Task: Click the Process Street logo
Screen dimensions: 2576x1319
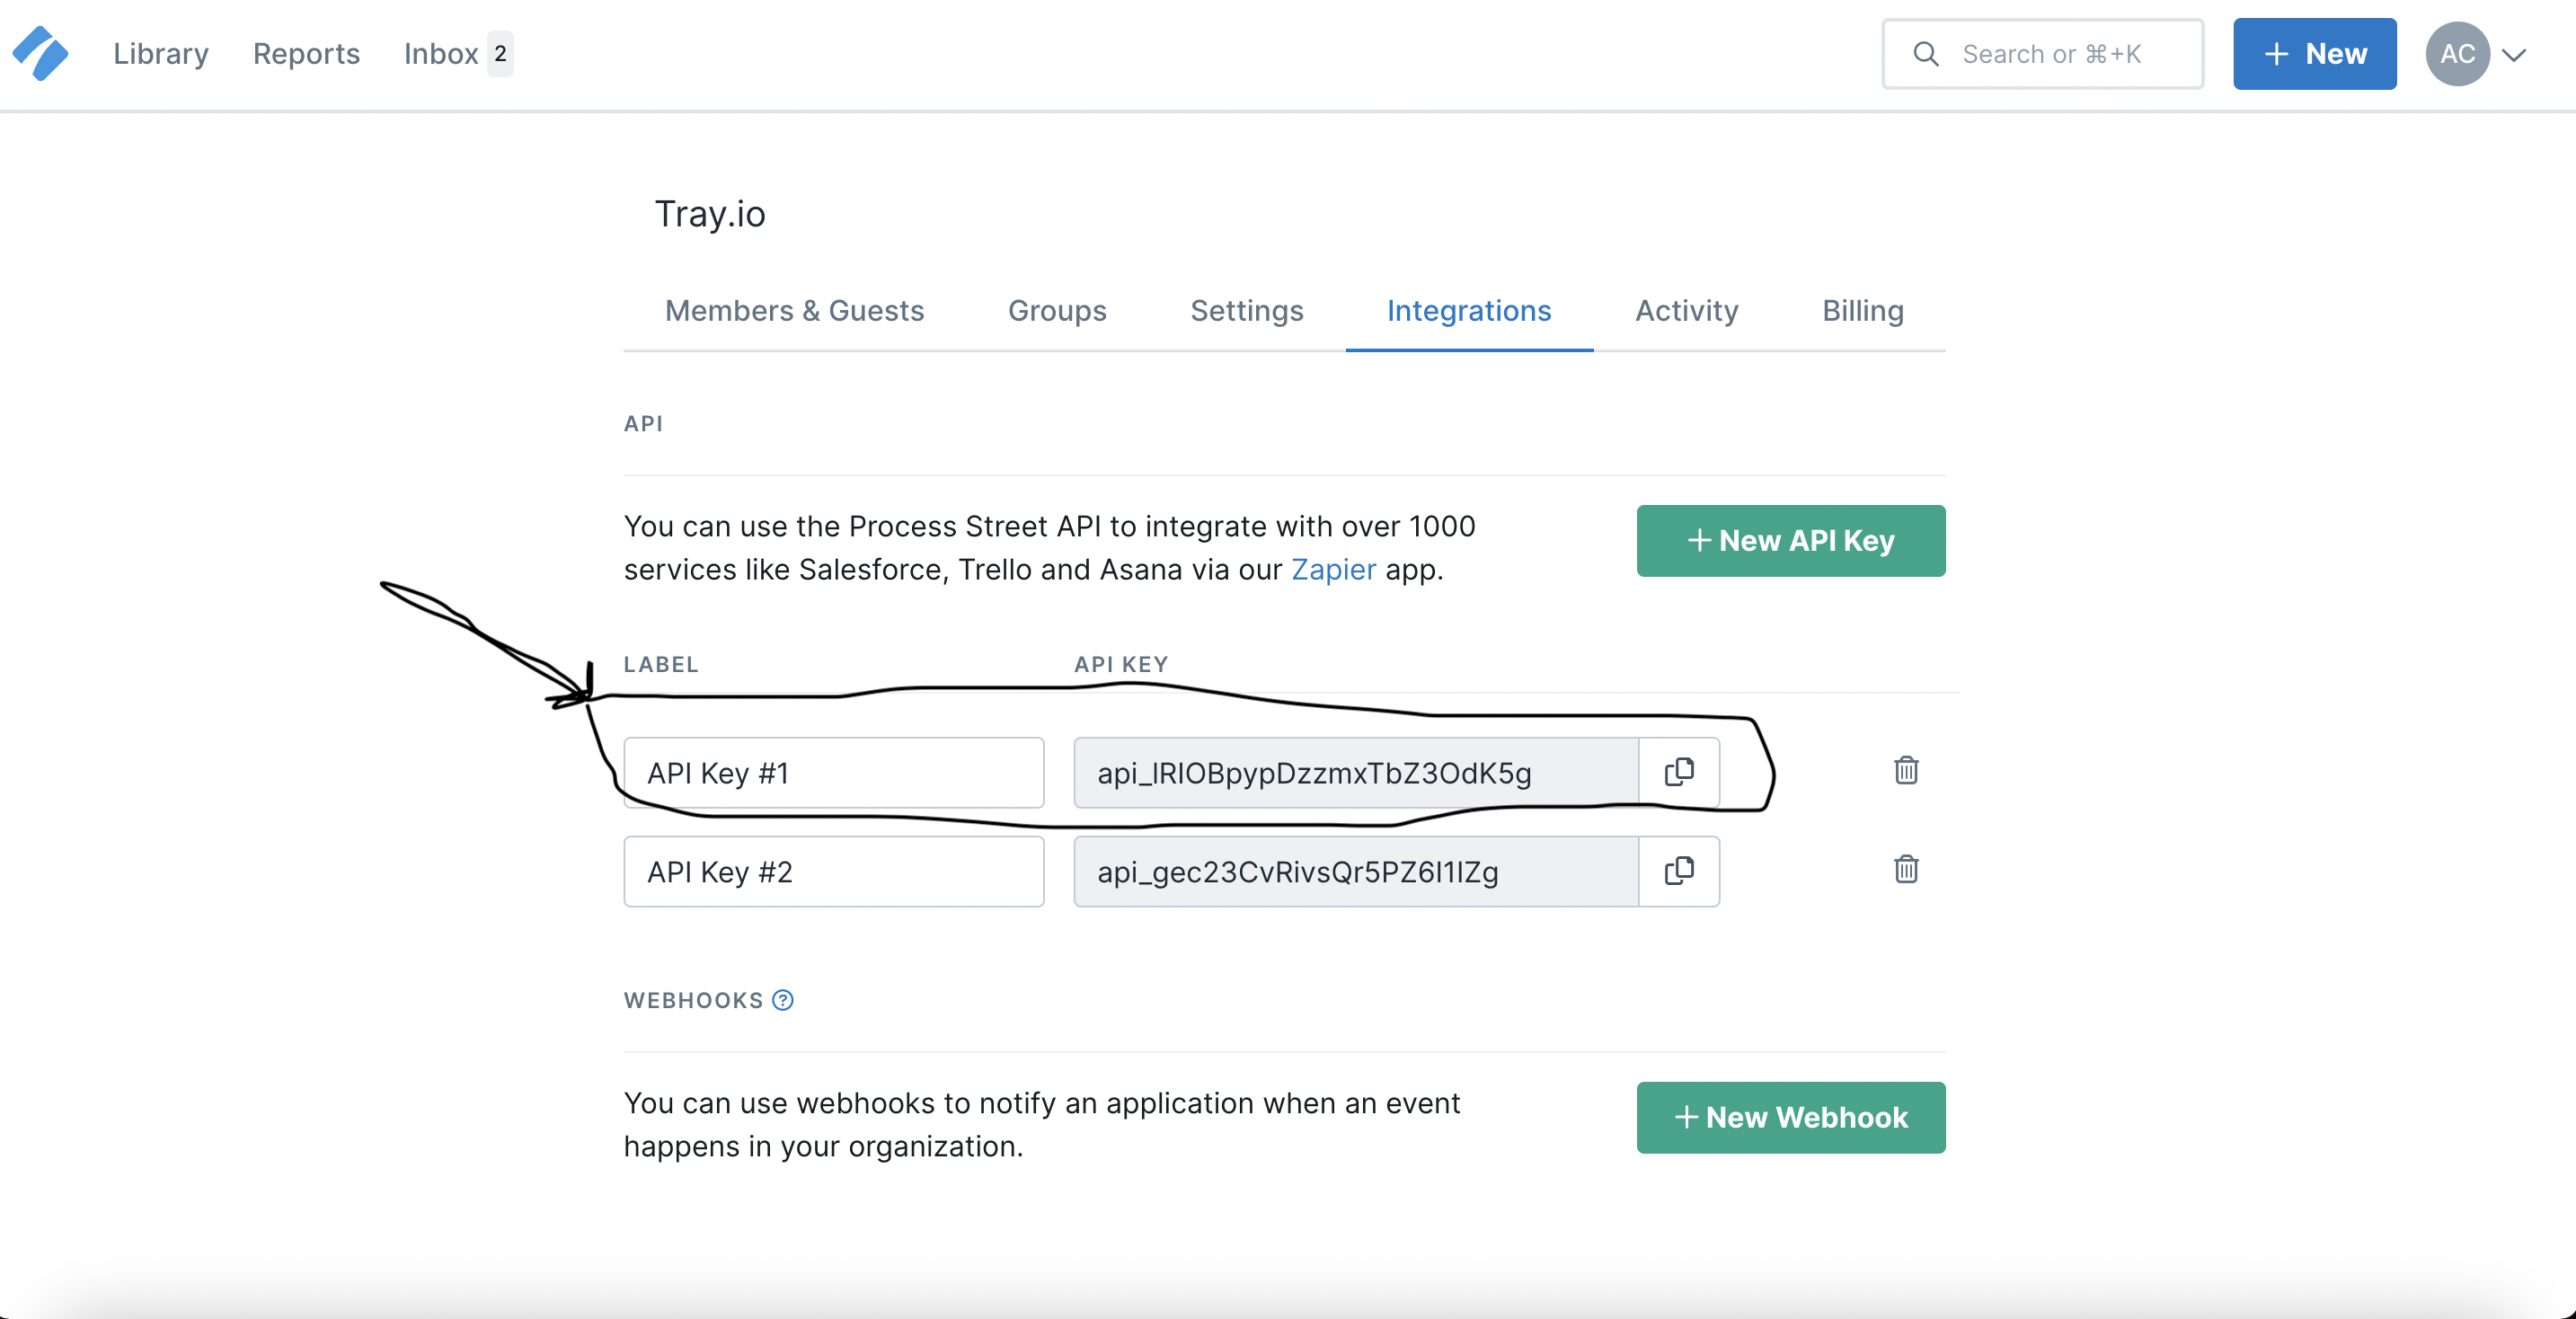Action: coord(40,53)
